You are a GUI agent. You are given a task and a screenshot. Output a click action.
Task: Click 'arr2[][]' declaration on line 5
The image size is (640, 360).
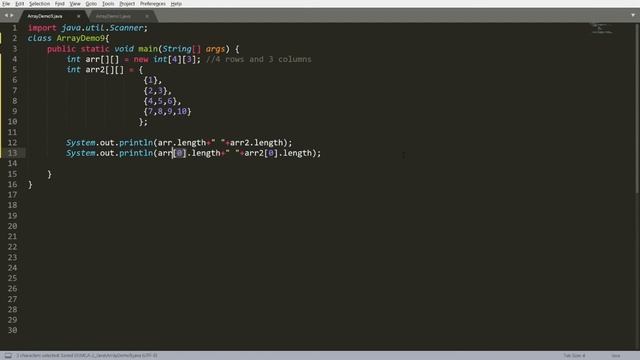104,70
